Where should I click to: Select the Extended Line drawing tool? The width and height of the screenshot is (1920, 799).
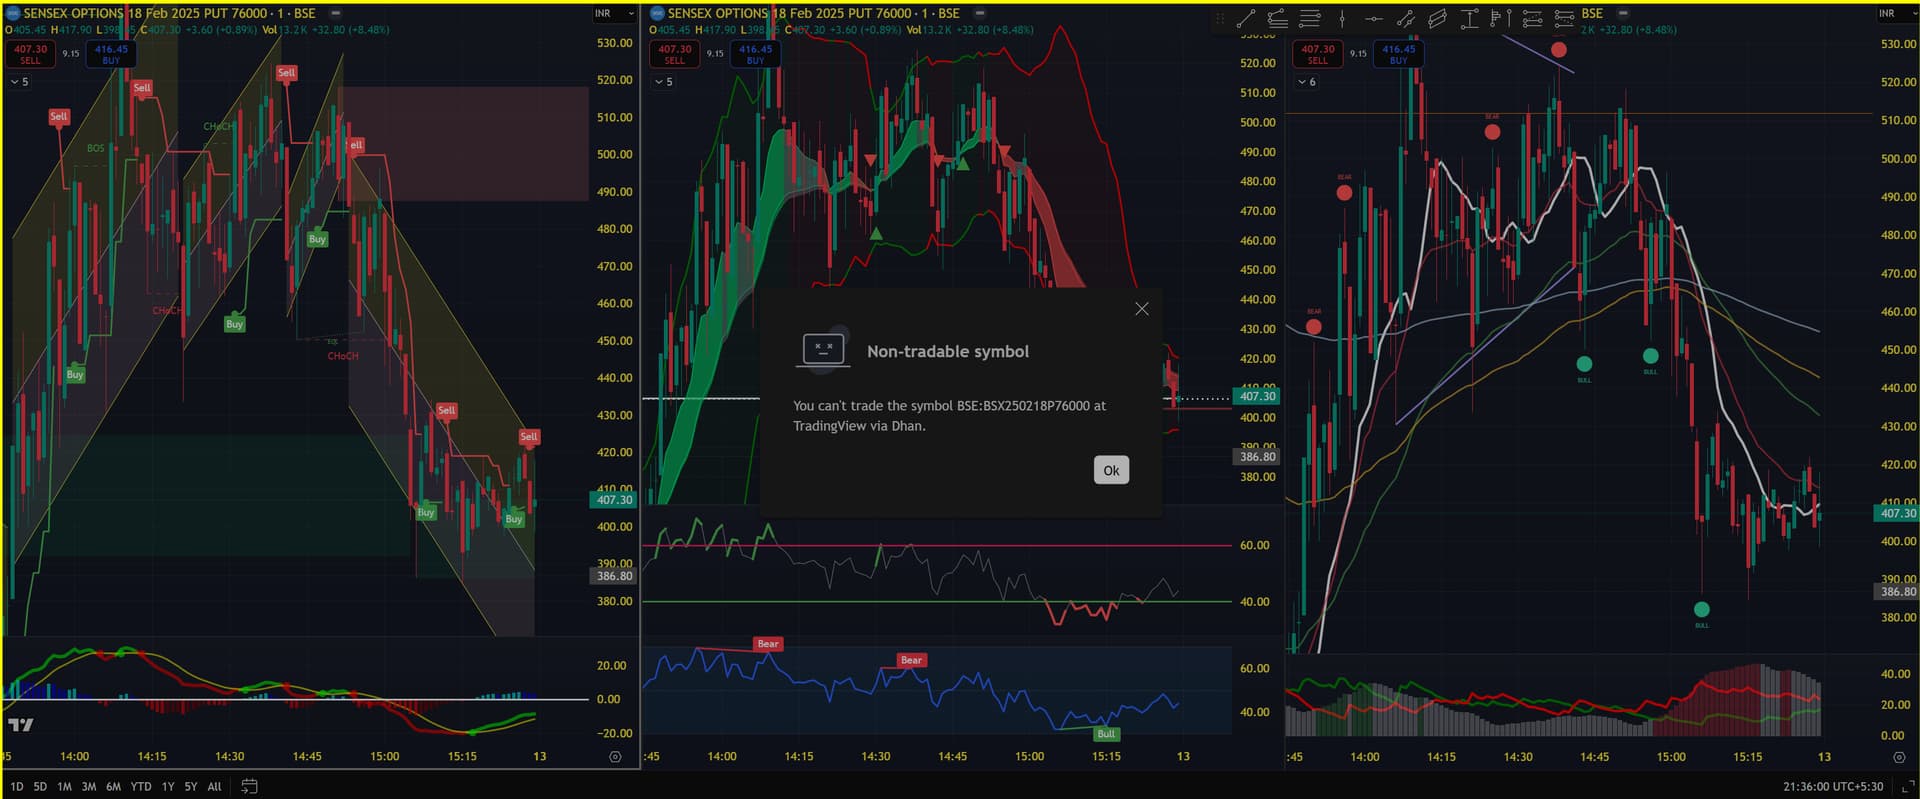(x=1406, y=17)
